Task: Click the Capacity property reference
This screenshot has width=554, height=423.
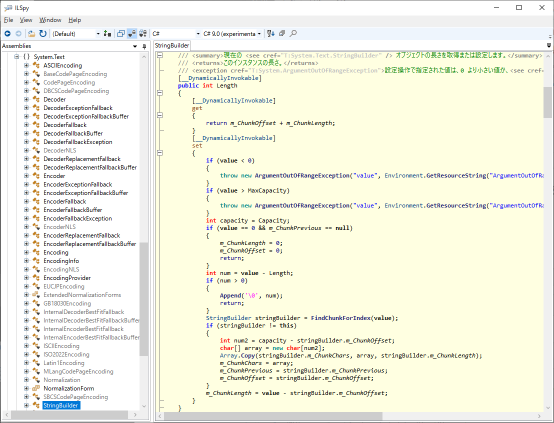Action: tap(272, 221)
